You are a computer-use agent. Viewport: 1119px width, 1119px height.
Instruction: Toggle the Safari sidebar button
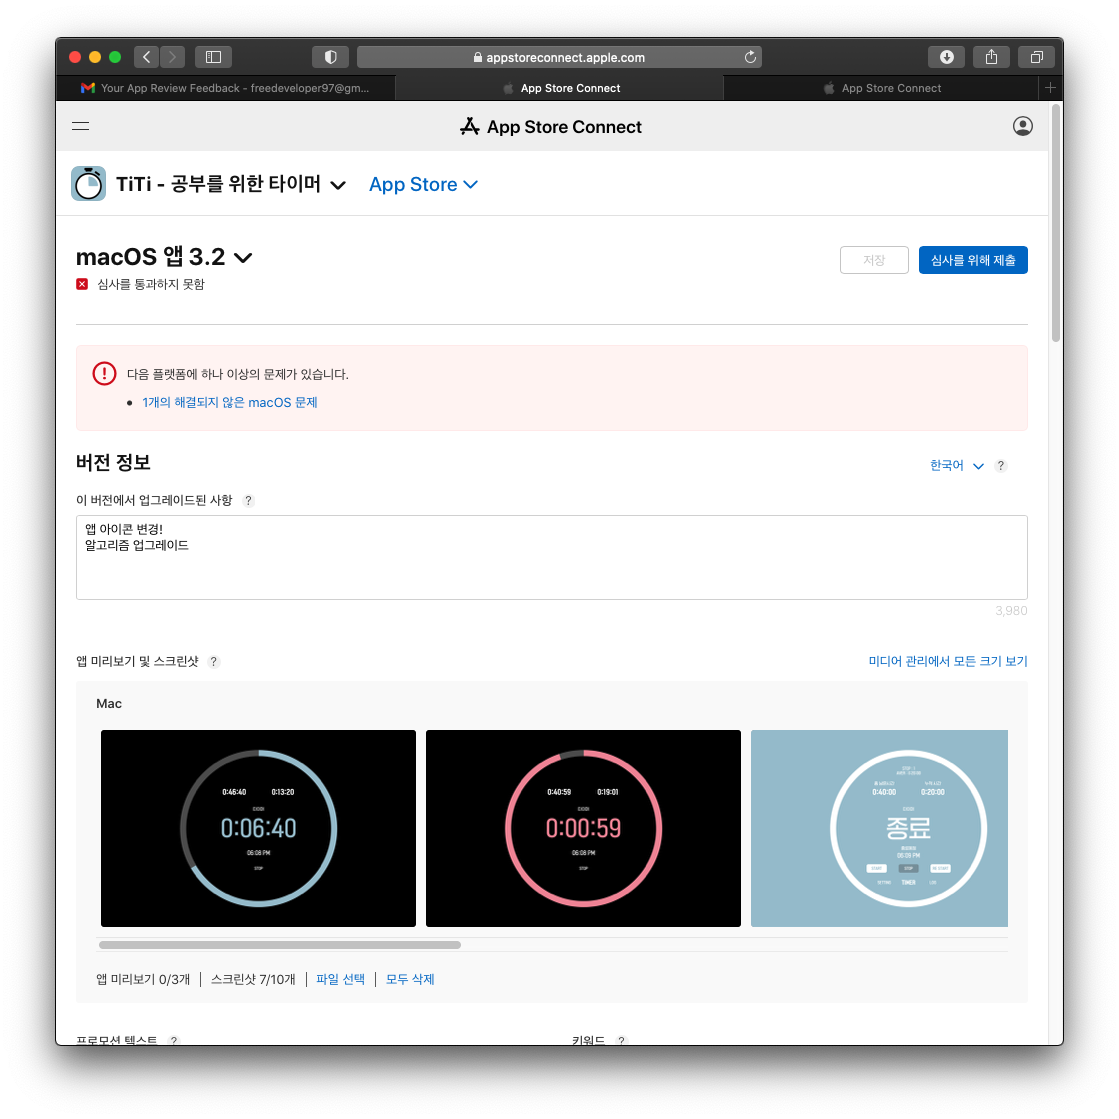[x=213, y=57]
